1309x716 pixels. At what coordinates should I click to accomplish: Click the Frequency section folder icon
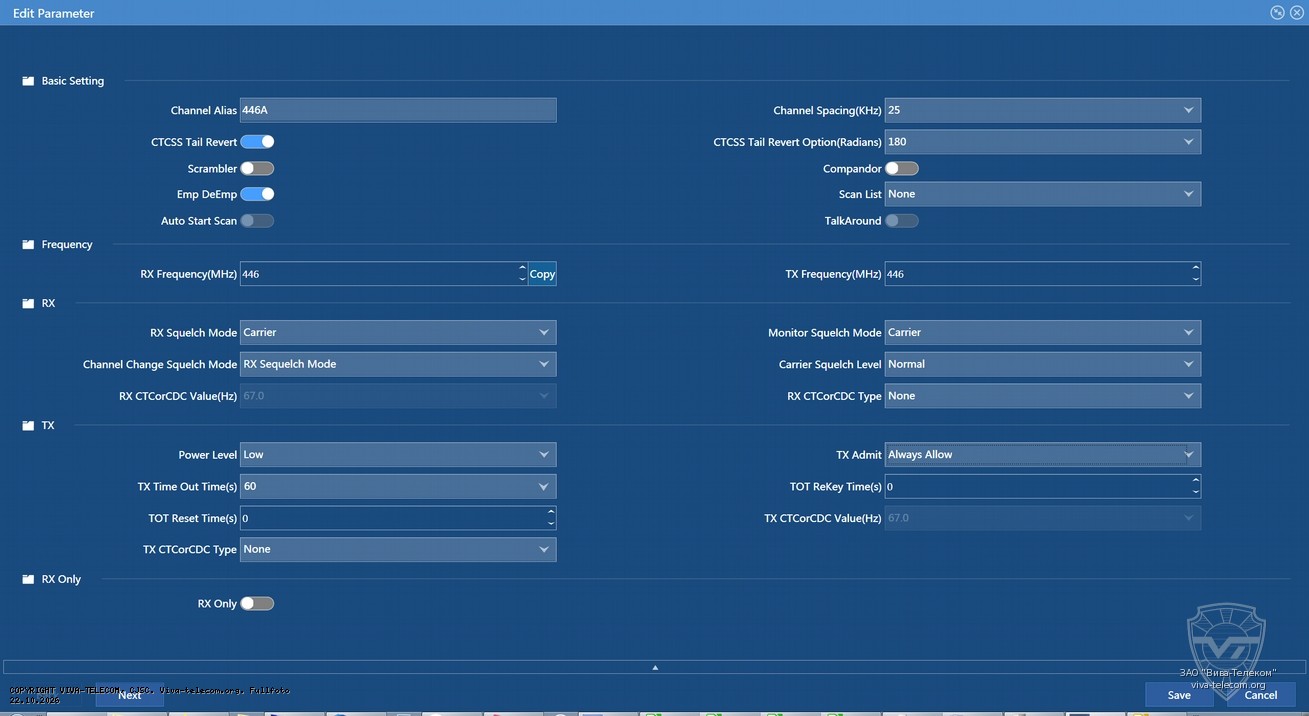28,245
